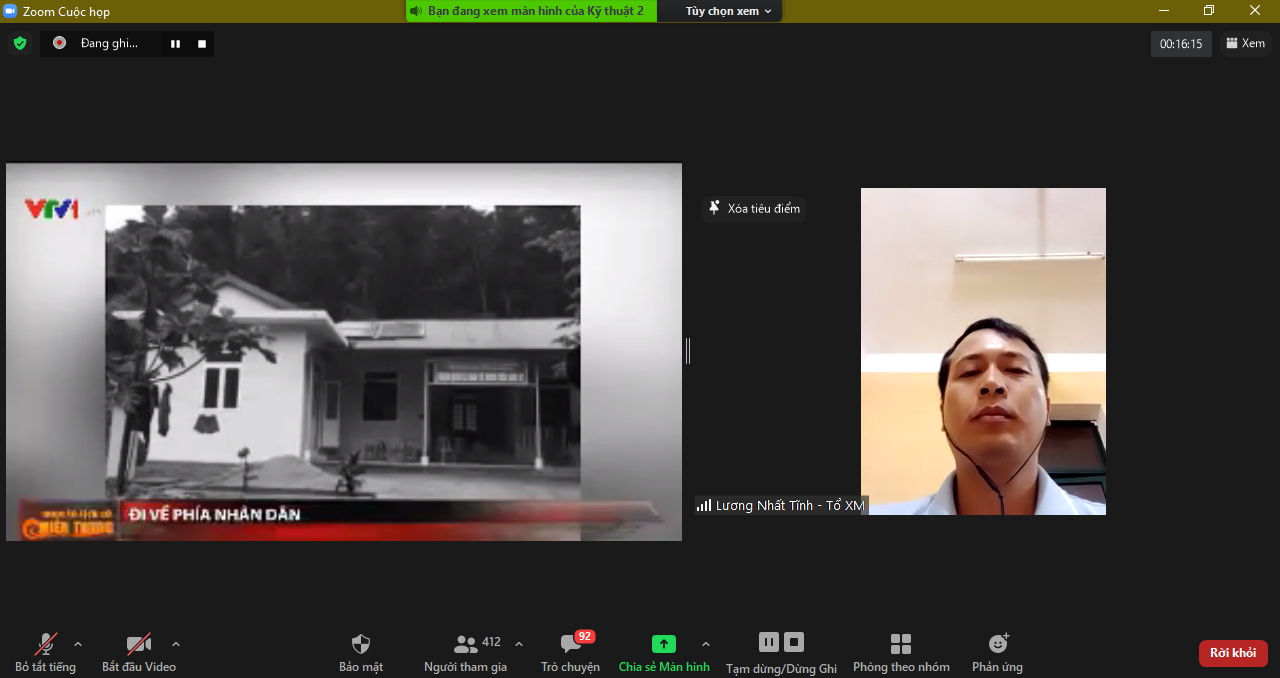Click the green screen-viewing banner
This screenshot has width=1280, height=678.
pos(531,11)
